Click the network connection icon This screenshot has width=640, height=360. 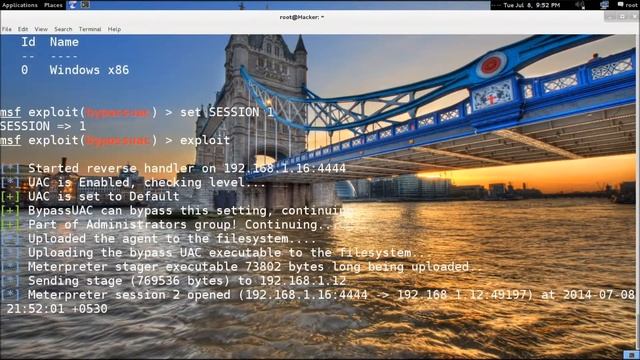pos(604,5)
